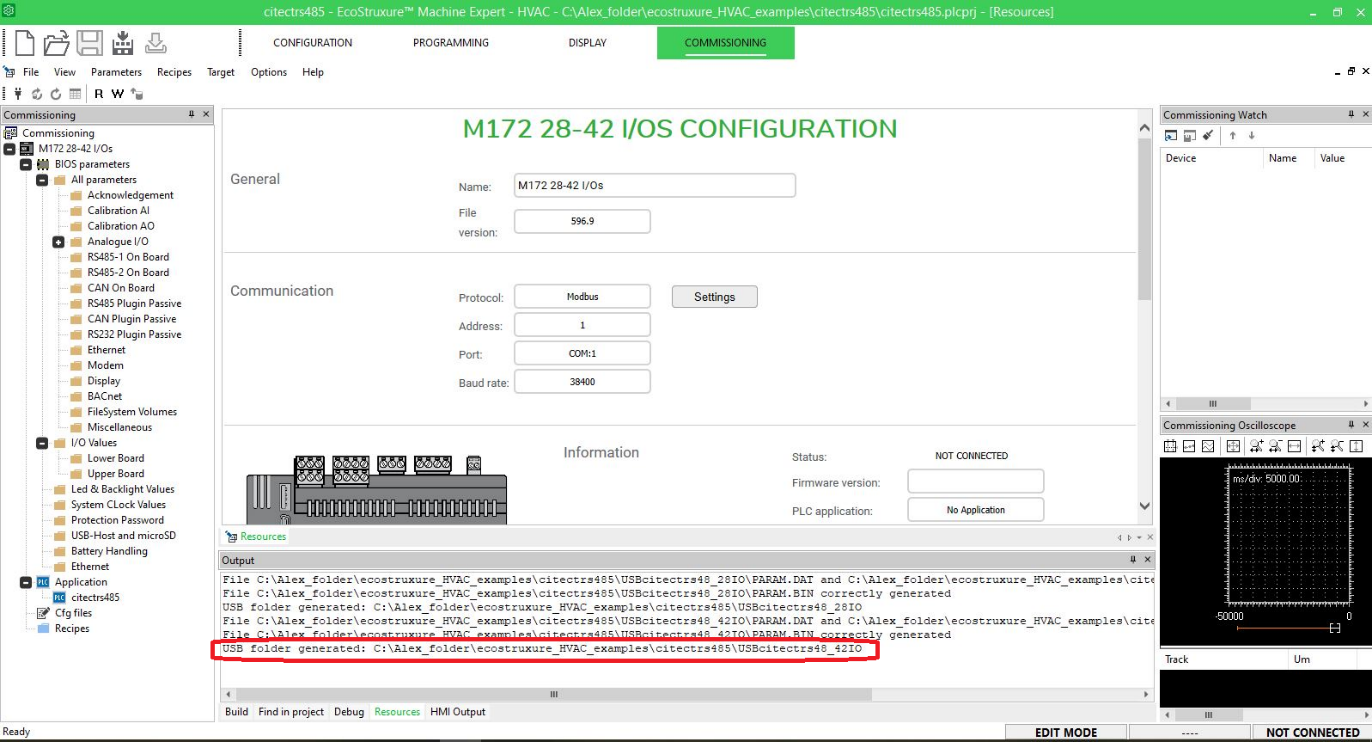
Task: Collapse the BIOS parameters node
Action: coord(26,164)
